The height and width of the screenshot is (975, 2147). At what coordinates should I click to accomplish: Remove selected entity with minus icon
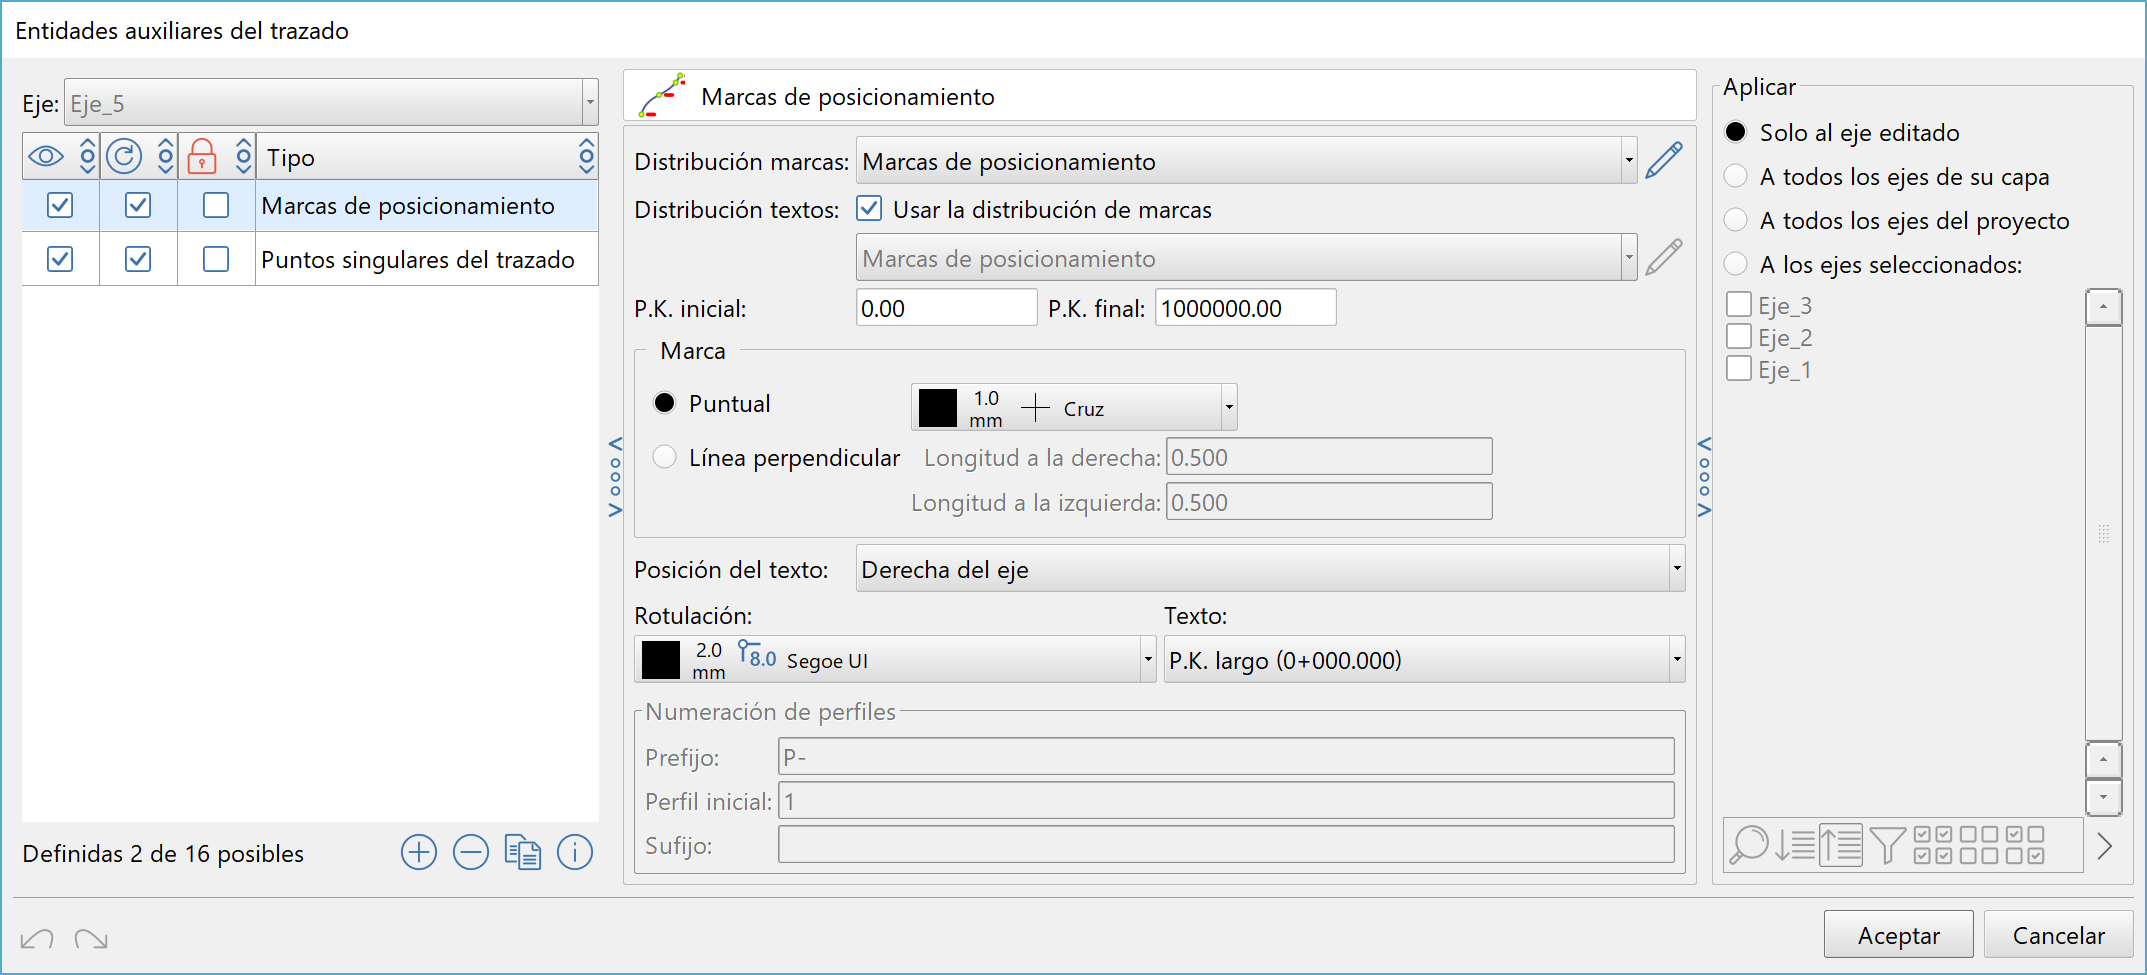pos(471,853)
